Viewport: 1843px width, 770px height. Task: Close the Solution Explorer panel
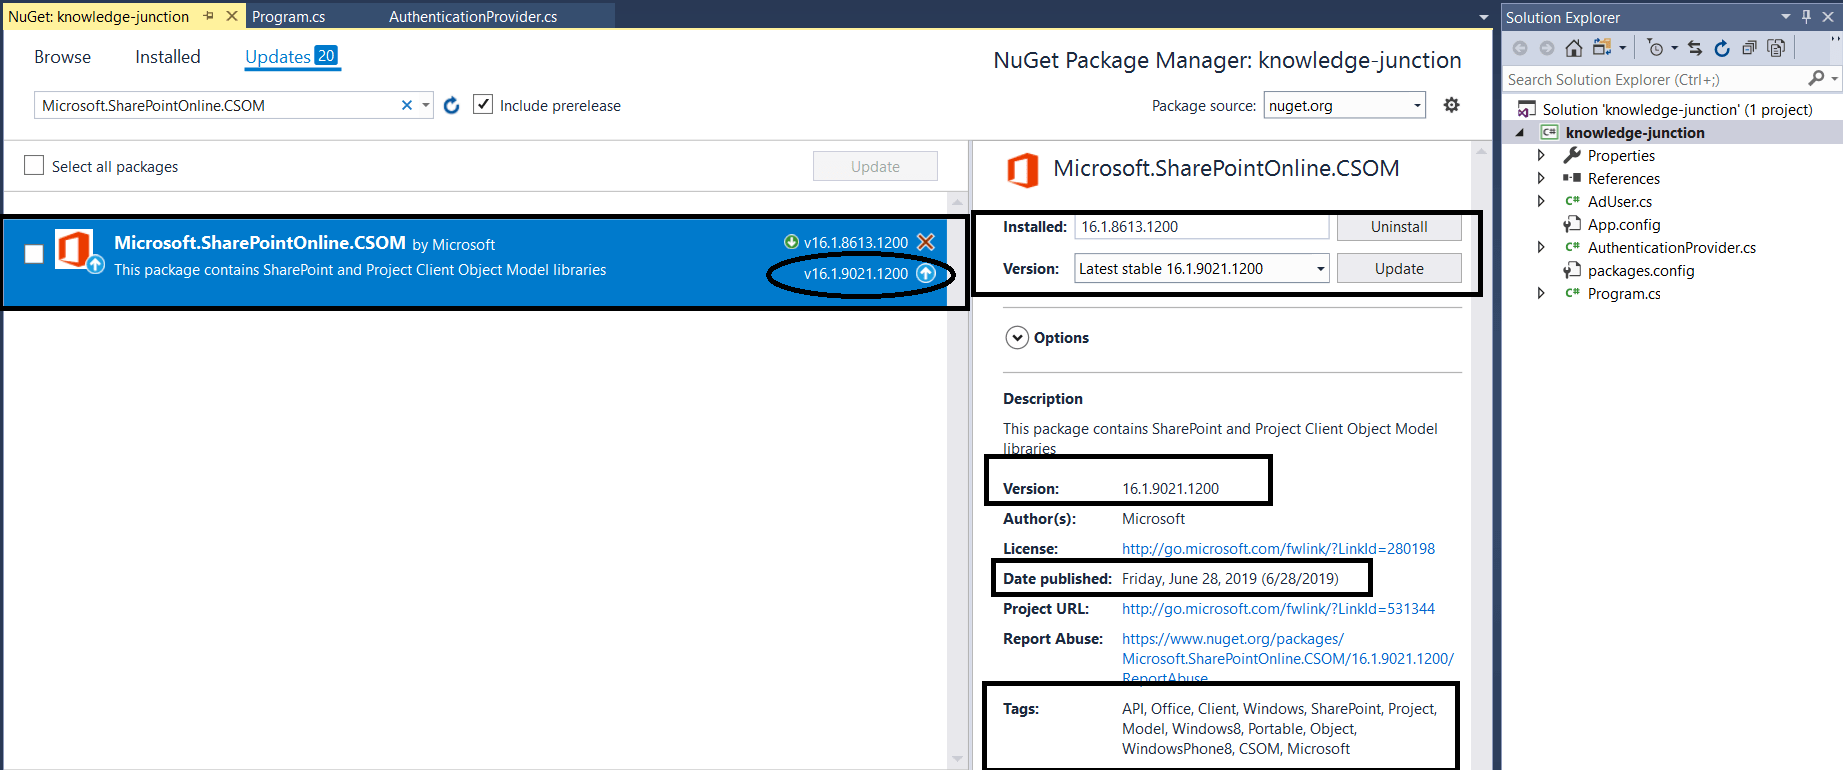click(x=1828, y=16)
